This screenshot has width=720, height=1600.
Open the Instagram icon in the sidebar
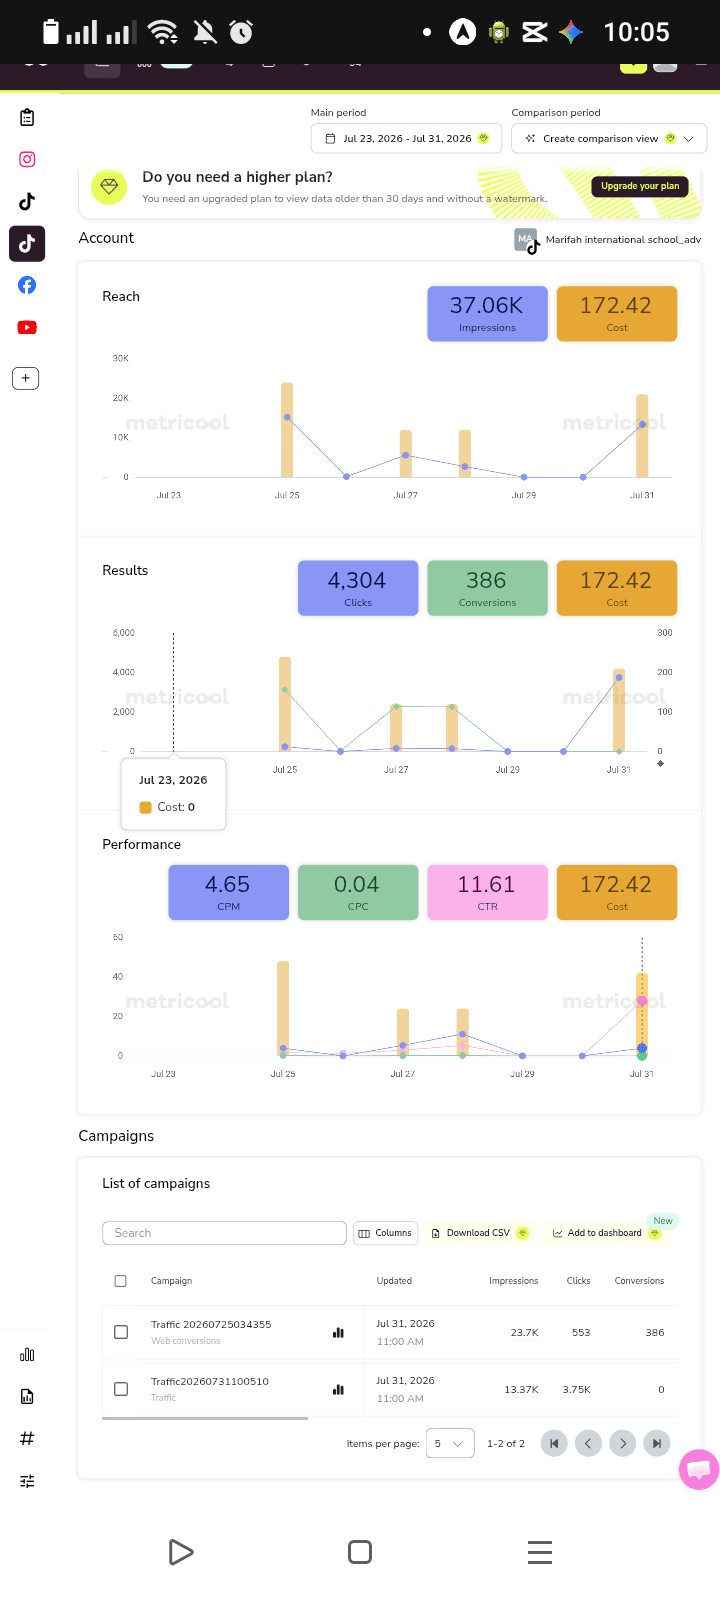27,159
